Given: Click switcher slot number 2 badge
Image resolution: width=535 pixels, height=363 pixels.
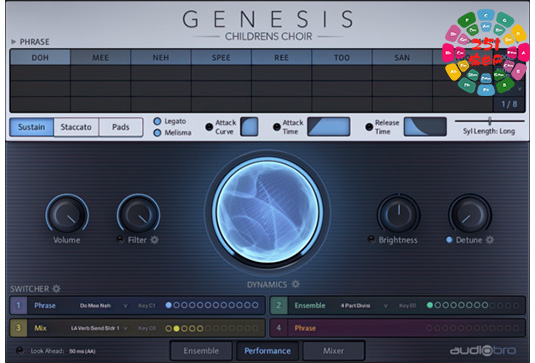Looking at the screenshot, I should tap(279, 305).
